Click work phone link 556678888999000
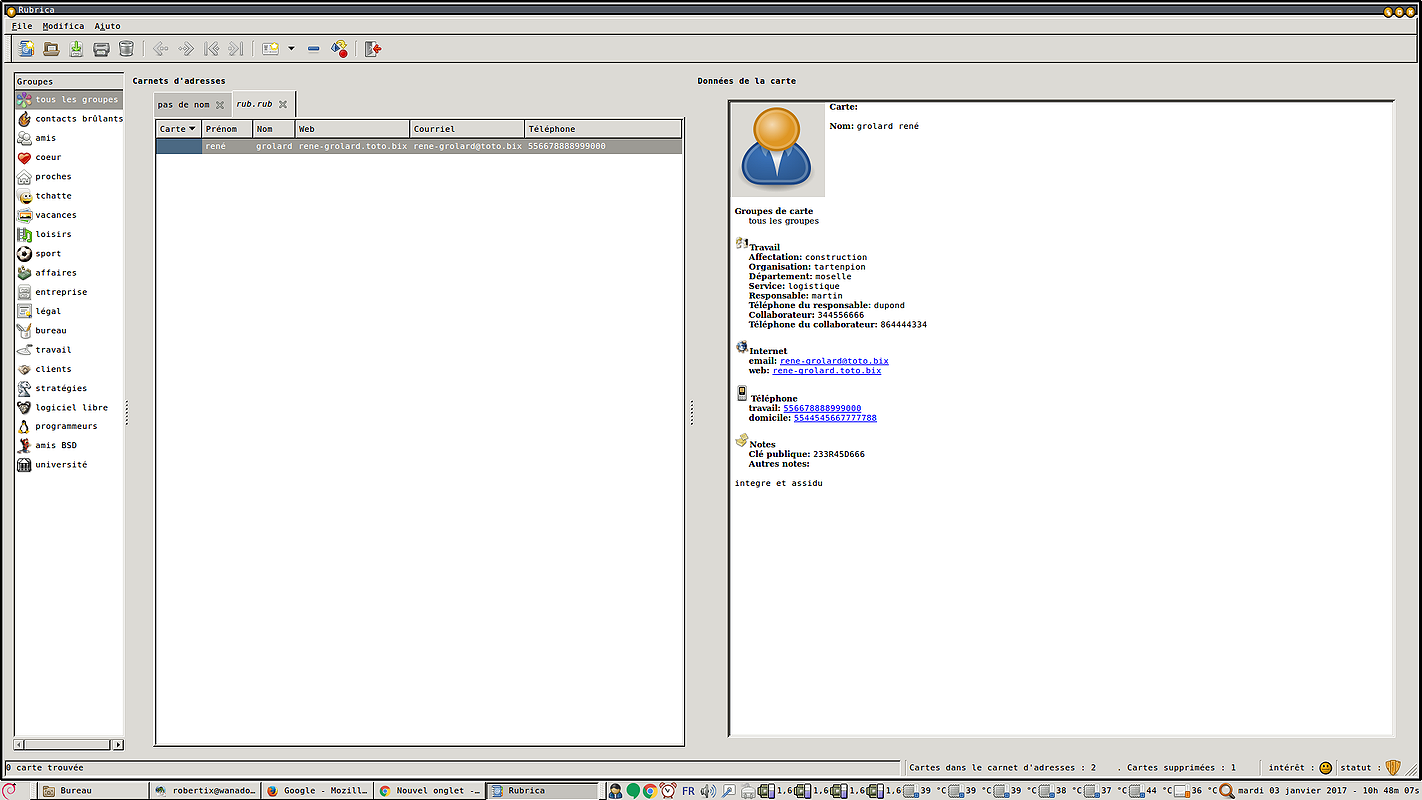 (822, 408)
